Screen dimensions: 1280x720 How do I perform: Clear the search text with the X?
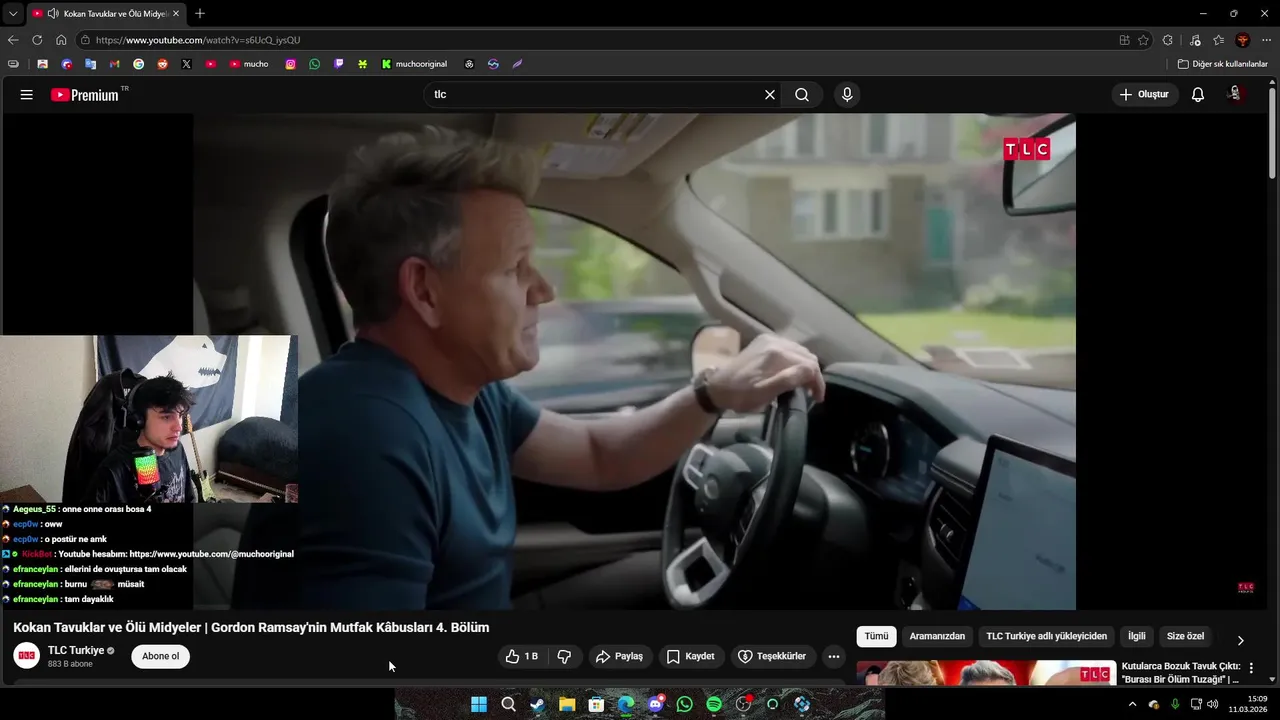[770, 95]
